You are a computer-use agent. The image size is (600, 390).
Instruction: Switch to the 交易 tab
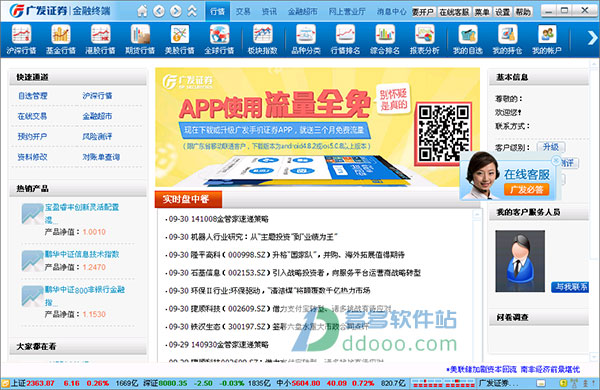click(243, 11)
